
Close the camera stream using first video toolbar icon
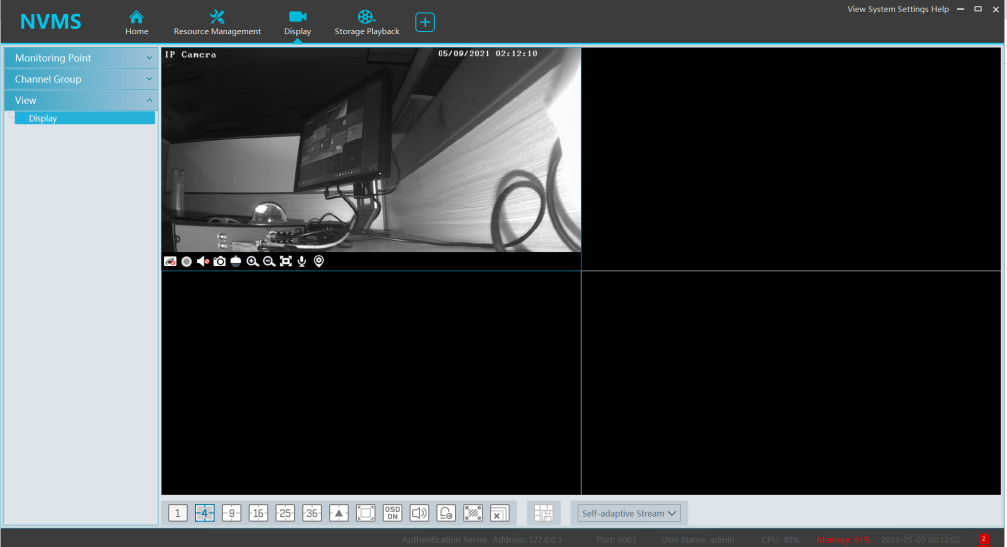pos(170,261)
